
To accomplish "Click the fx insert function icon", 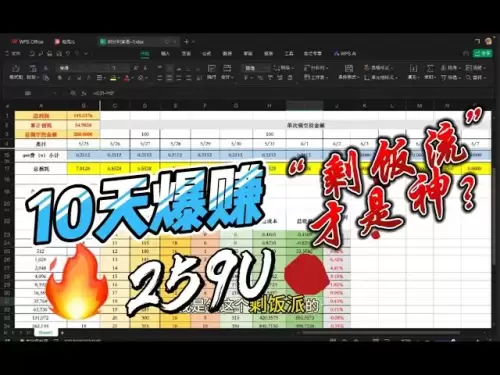I will pyautogui.click(x=84, y=93).
